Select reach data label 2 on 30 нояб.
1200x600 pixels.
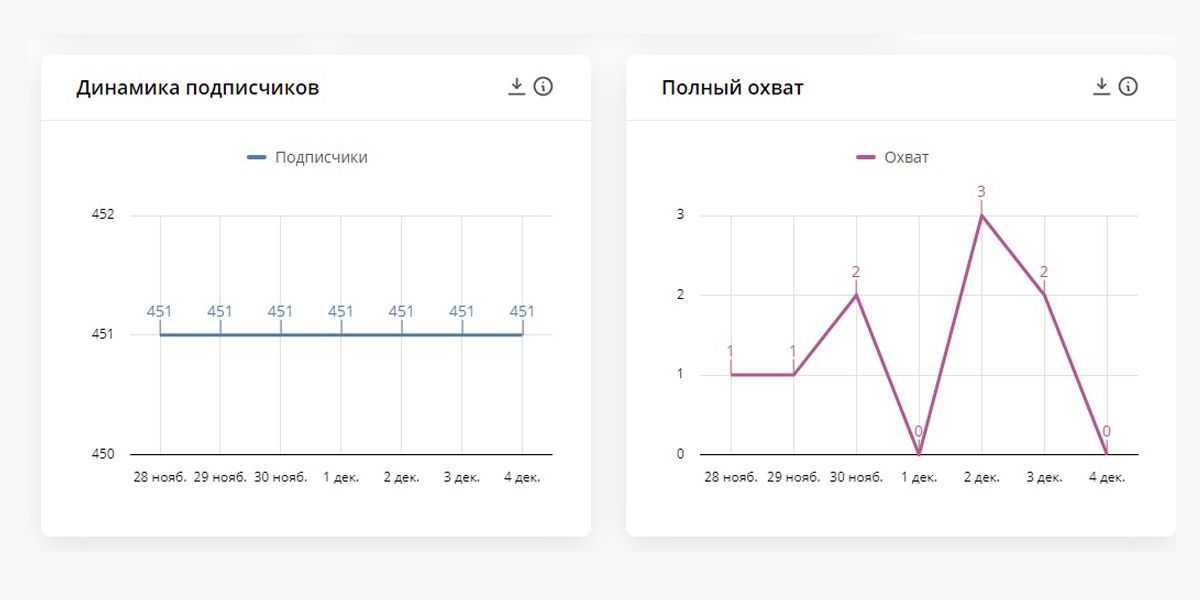(856, 272)
